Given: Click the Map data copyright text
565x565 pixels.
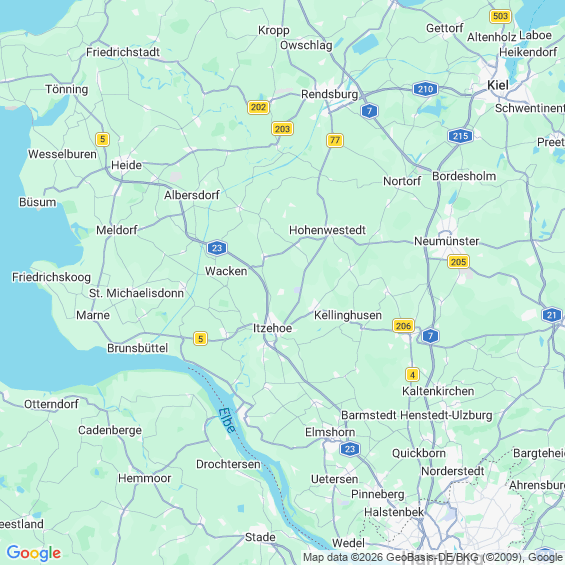Looking at the screenshot, I should [x=433, y=557].
